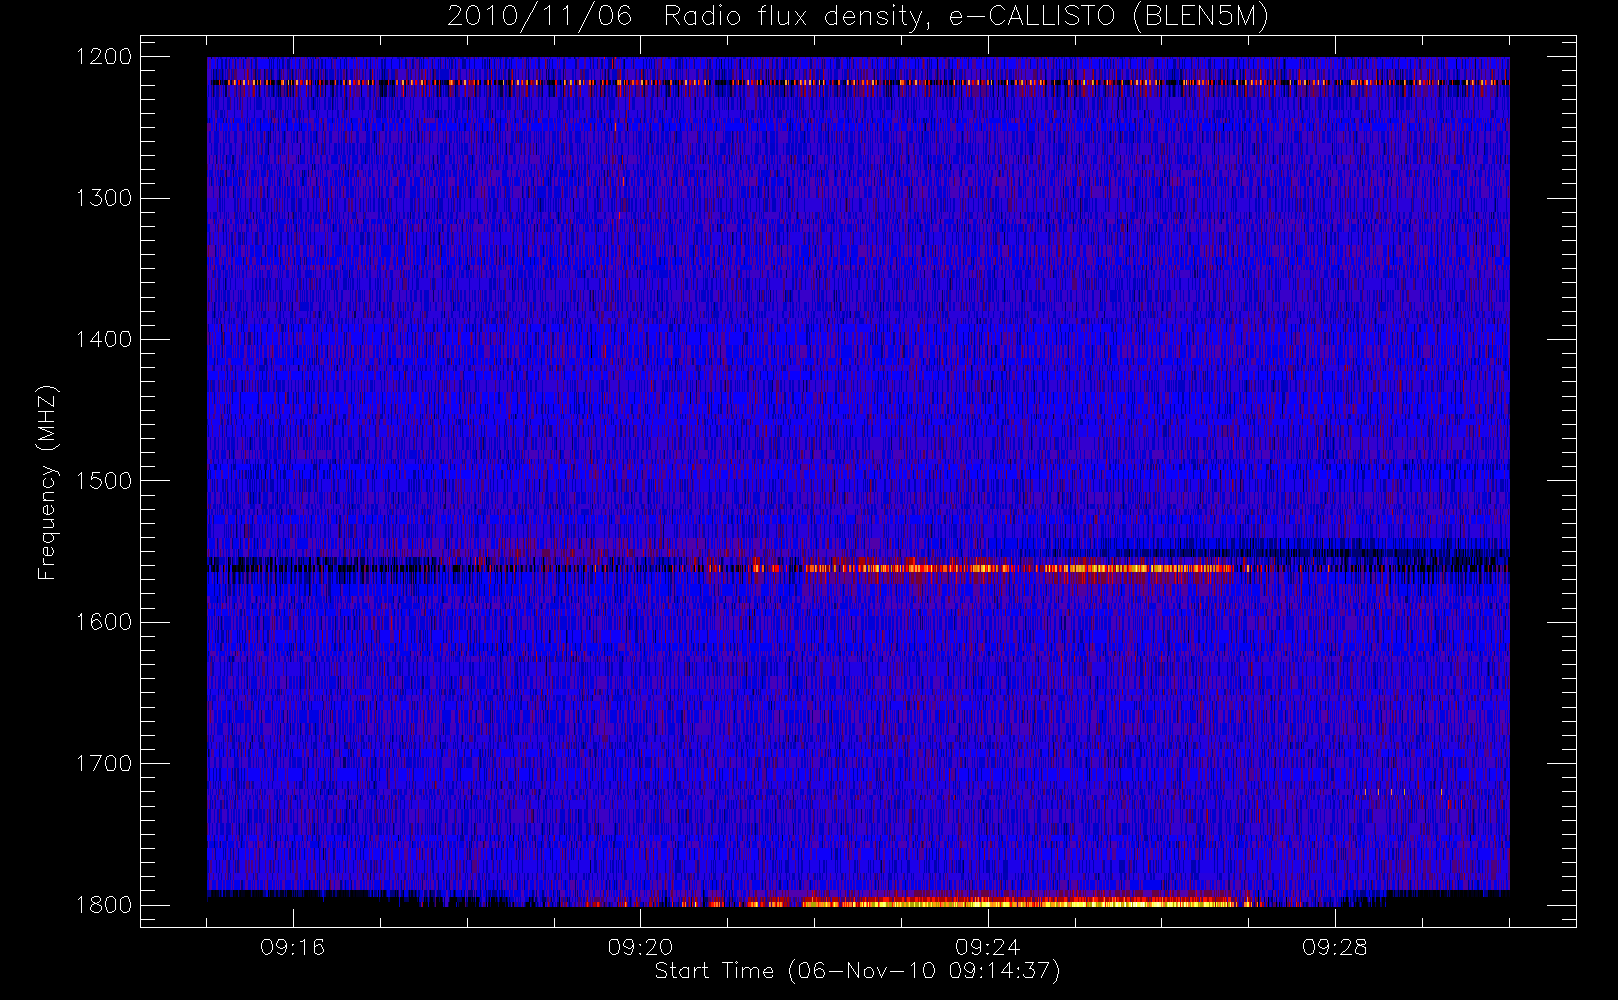Viewport: 1618px width, 1000px height.
Task: Select the 1800 frequency tick label
Action: pos(104,905)
